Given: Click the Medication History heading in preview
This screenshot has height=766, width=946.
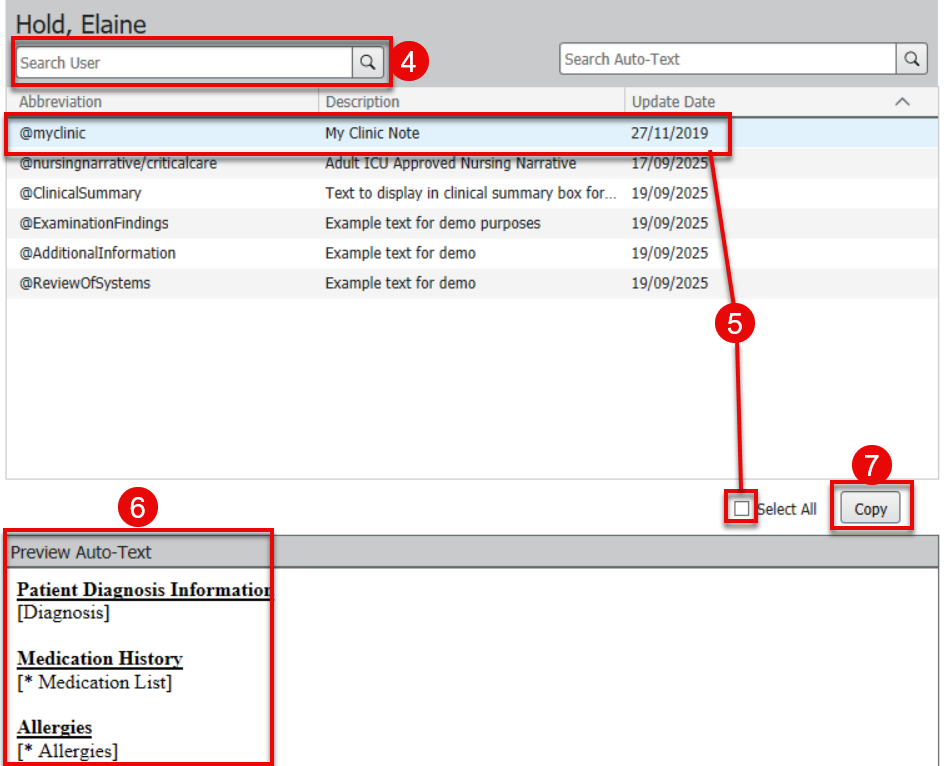Looking at the screenshot, I should (x=100, y=659).
